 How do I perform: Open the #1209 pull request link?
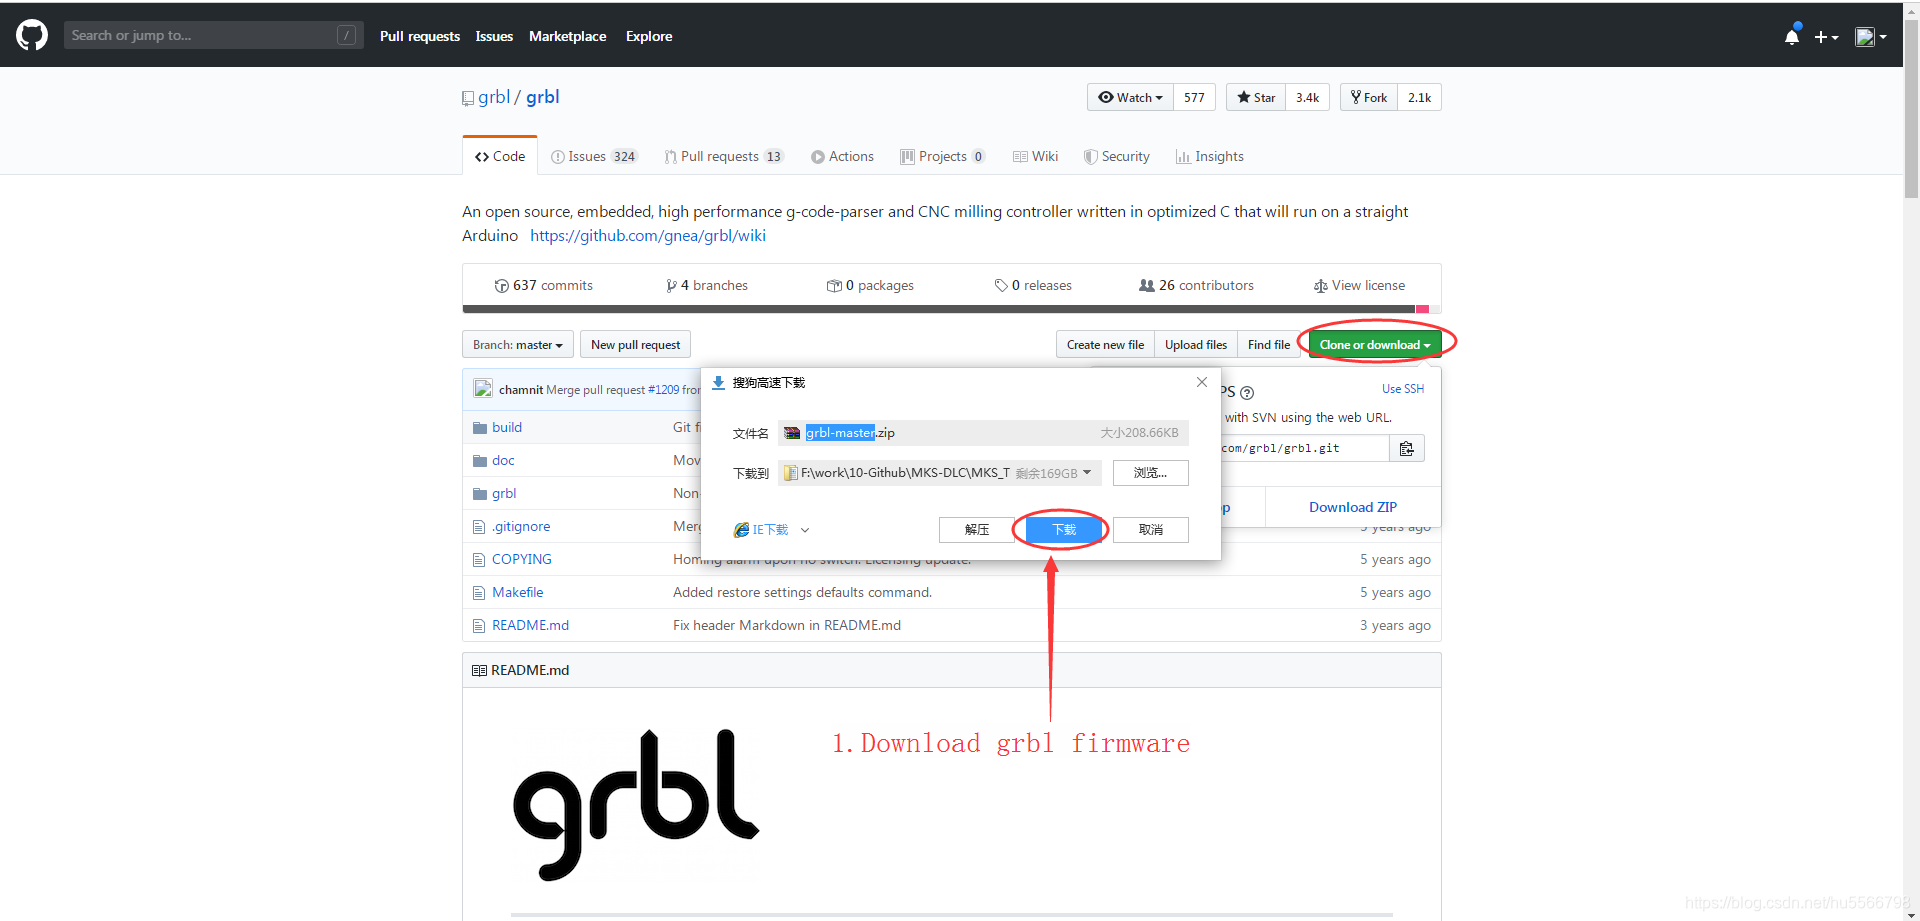[x=664, y=389]
